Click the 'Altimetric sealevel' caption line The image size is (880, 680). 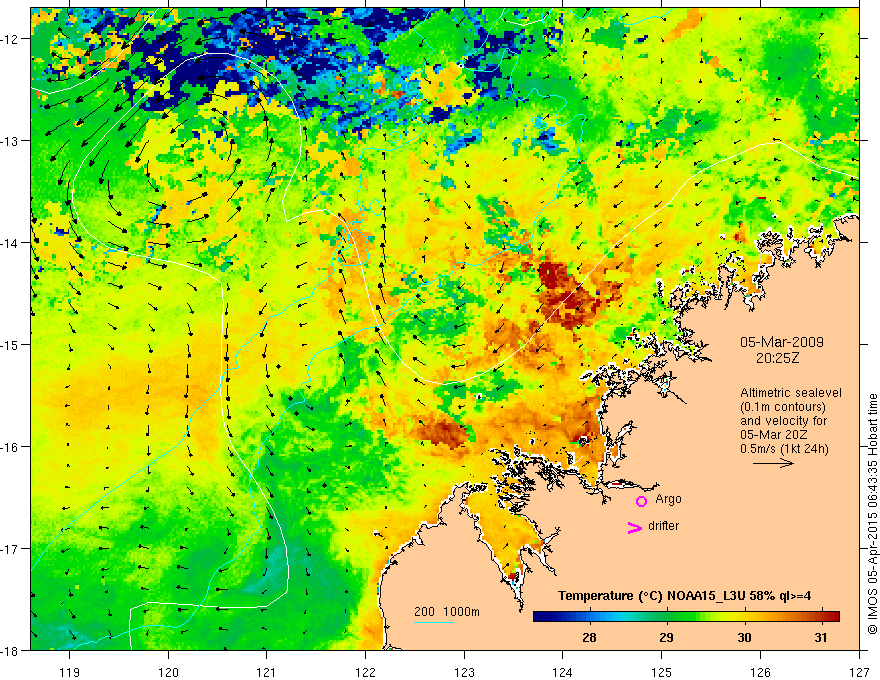pyautogui.click(x=791, y=393)
